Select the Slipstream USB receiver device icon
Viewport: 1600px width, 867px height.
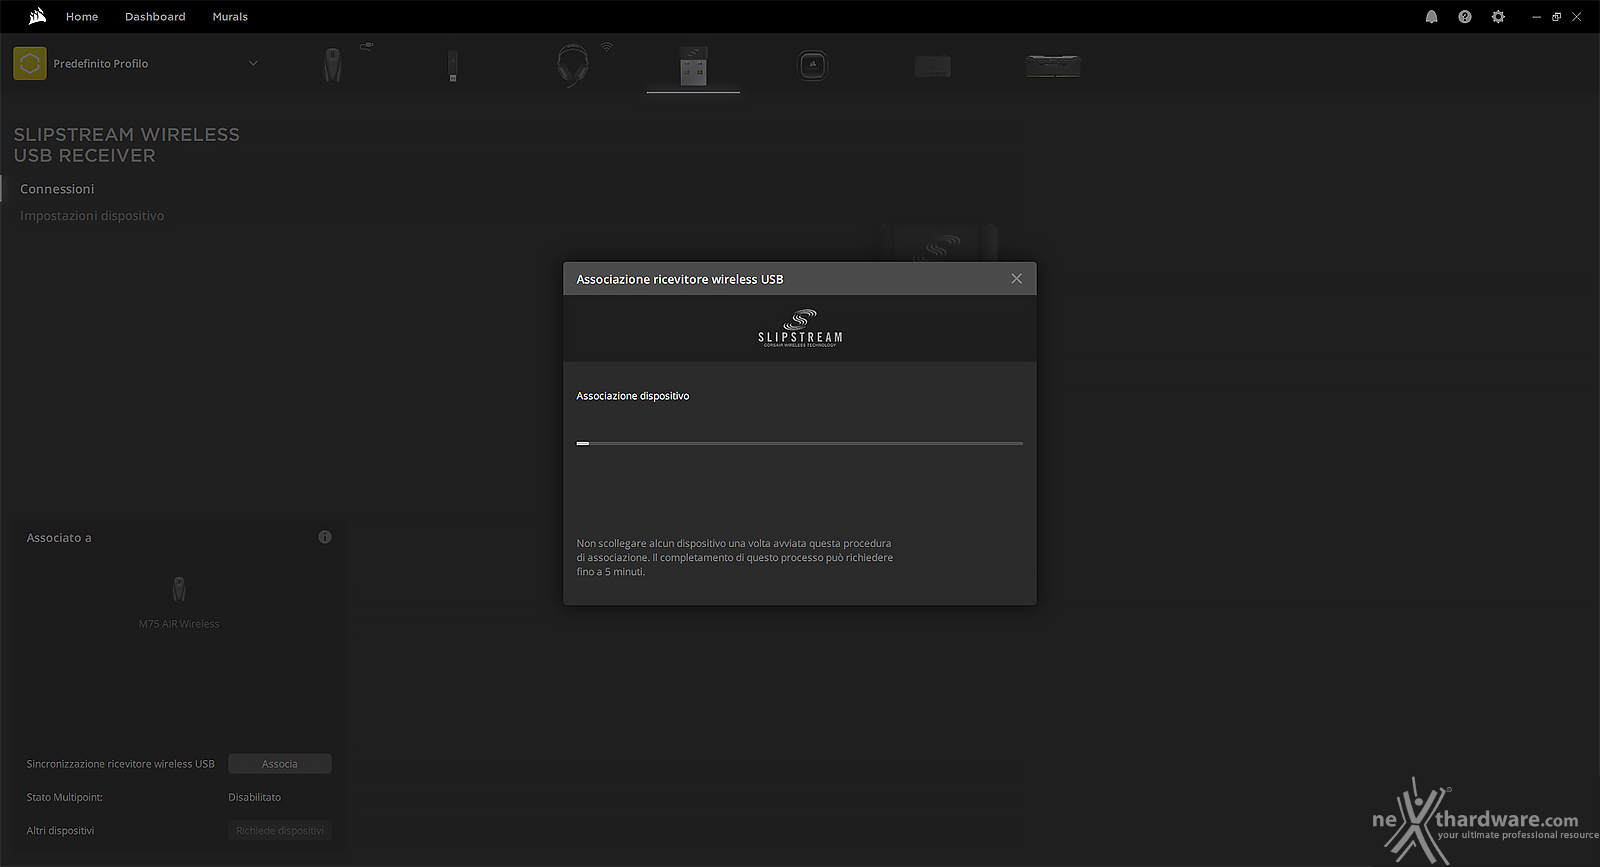[693, 65]
